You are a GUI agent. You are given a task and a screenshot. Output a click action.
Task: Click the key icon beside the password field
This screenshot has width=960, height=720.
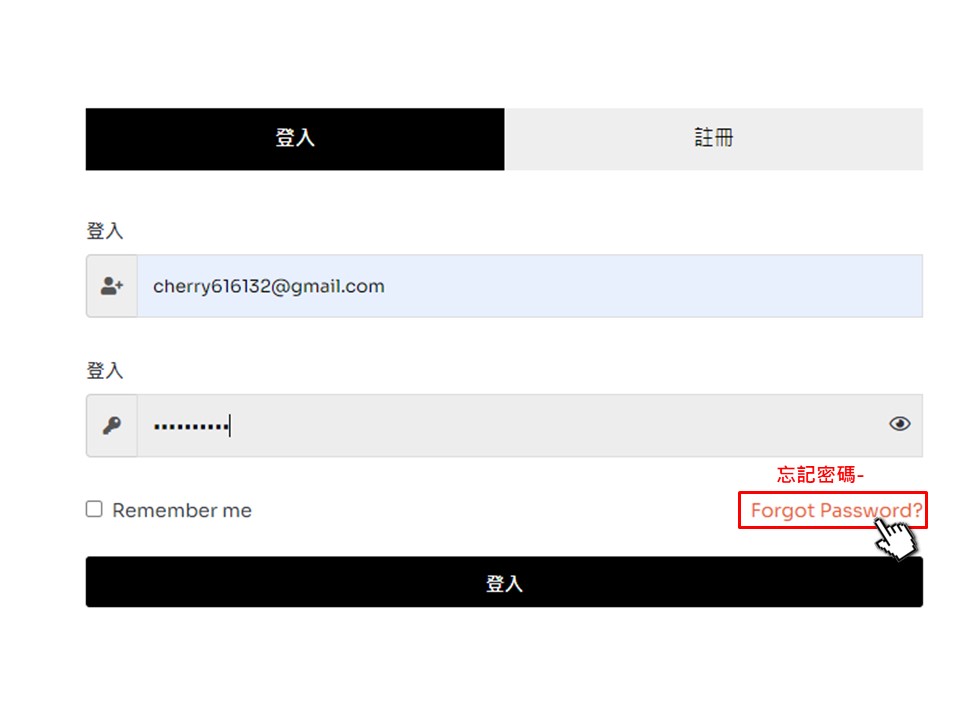(111, 426)
